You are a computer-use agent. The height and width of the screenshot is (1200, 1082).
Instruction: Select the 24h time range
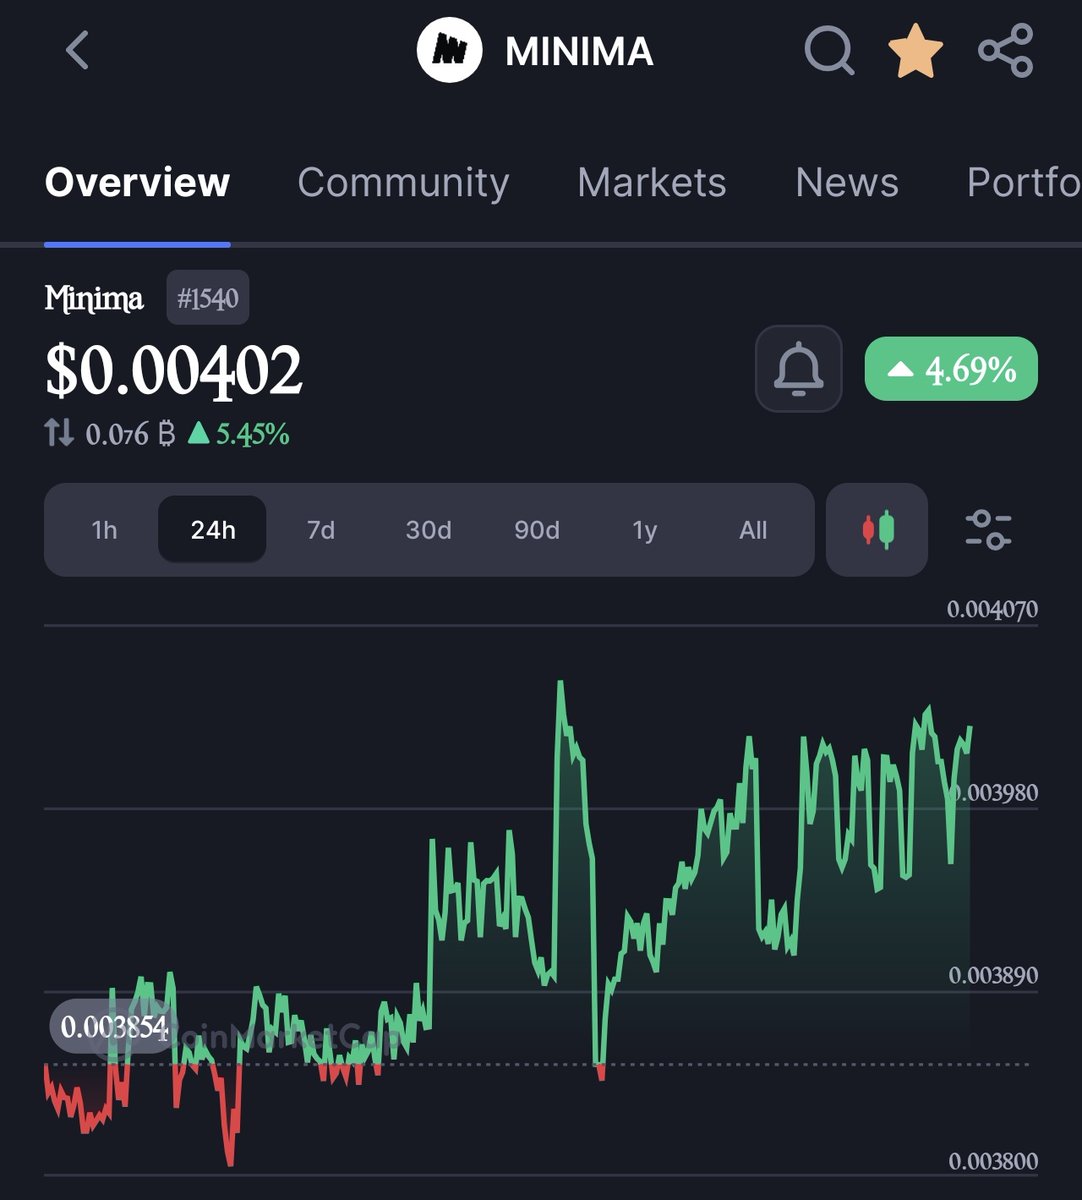tap(212, 530)
